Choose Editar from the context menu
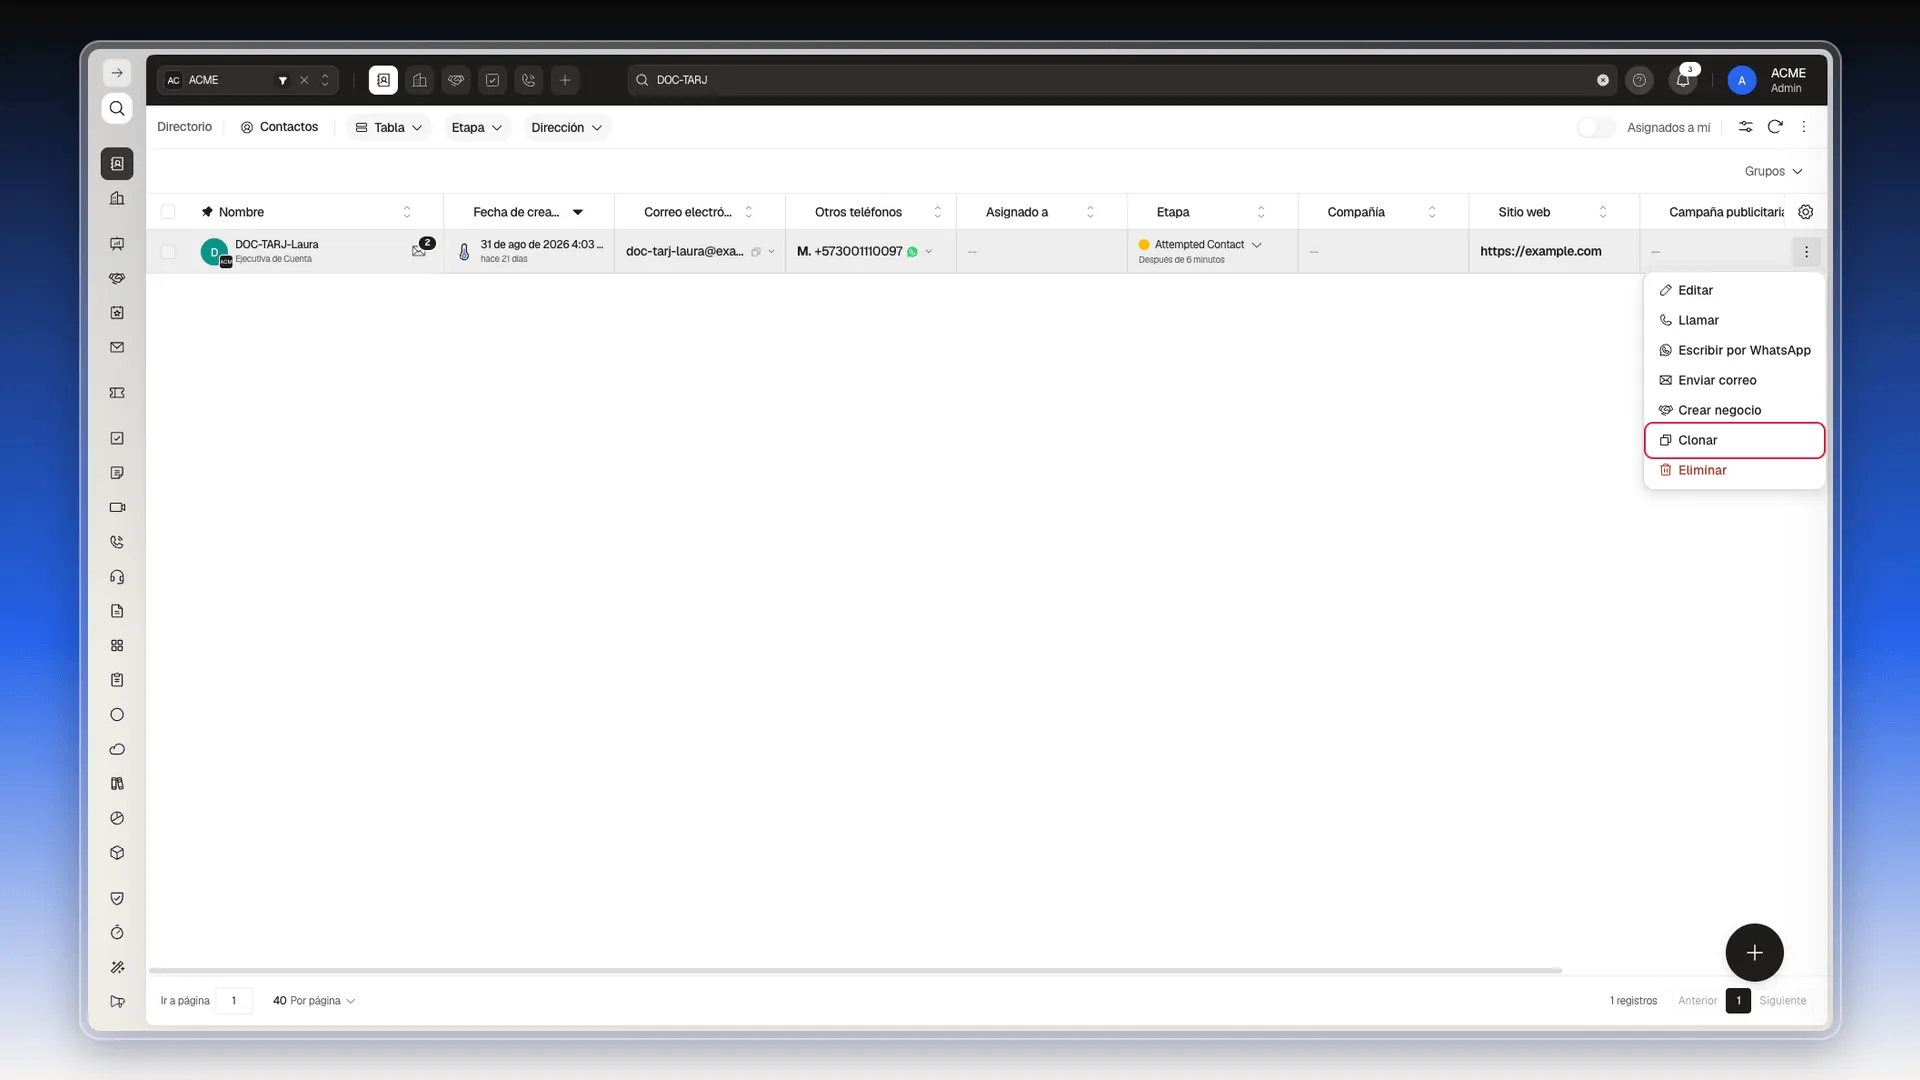The width and height of the screenshot is (1920, 1080). [x=1734, y=290]
